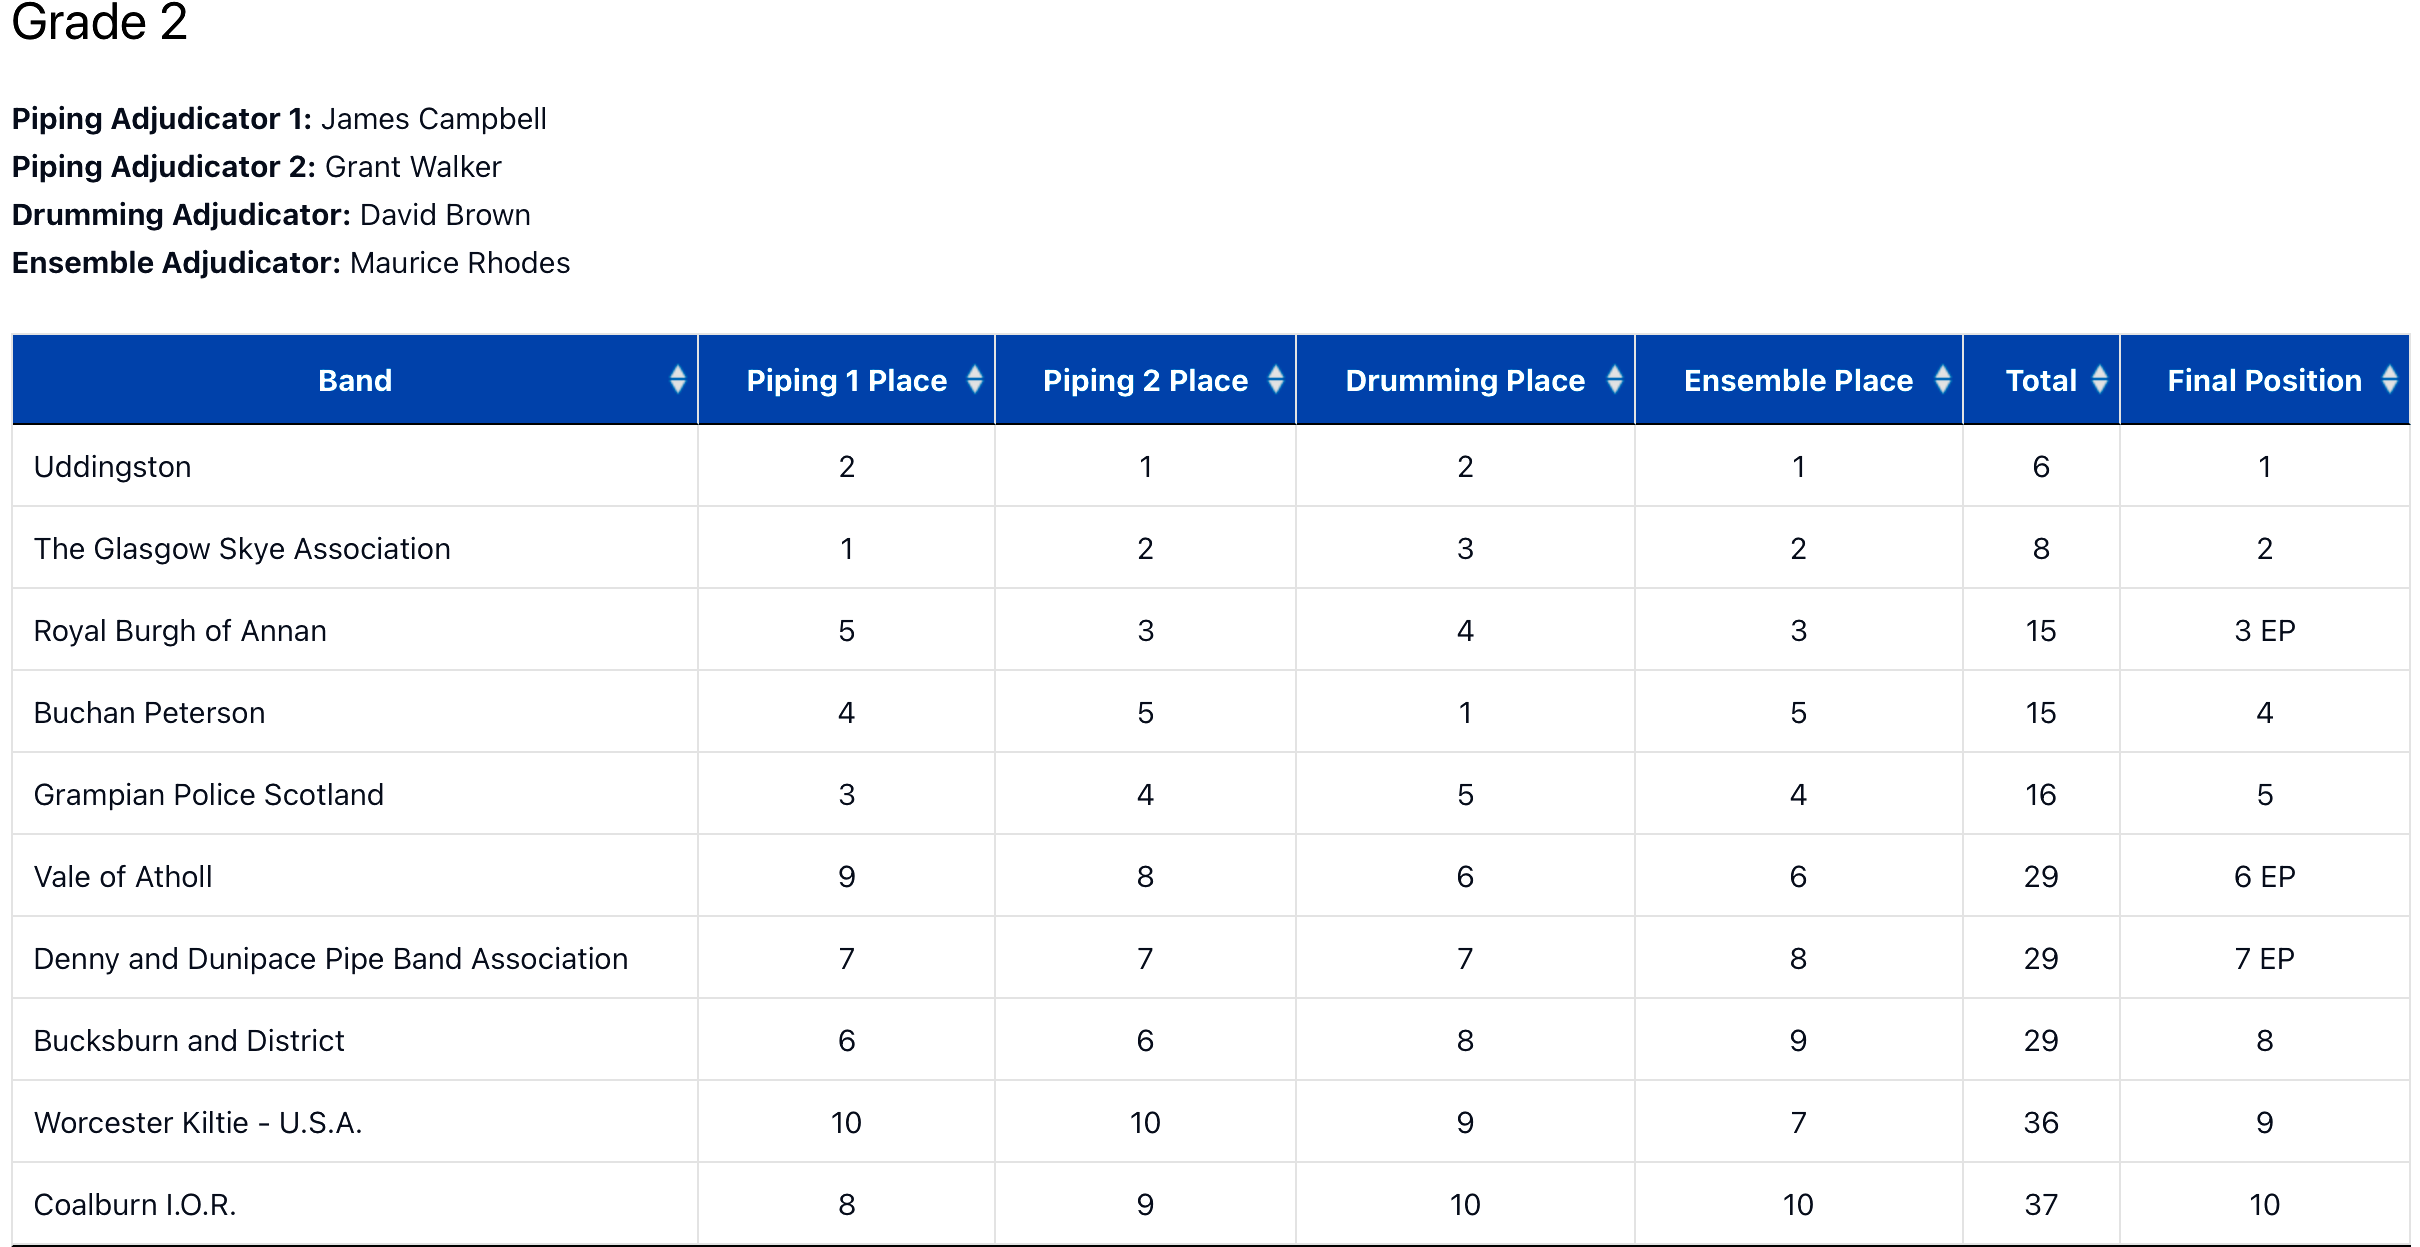
Task: Click the Piping 2 Place sort arrows
Action: (x=1275, y=380)
